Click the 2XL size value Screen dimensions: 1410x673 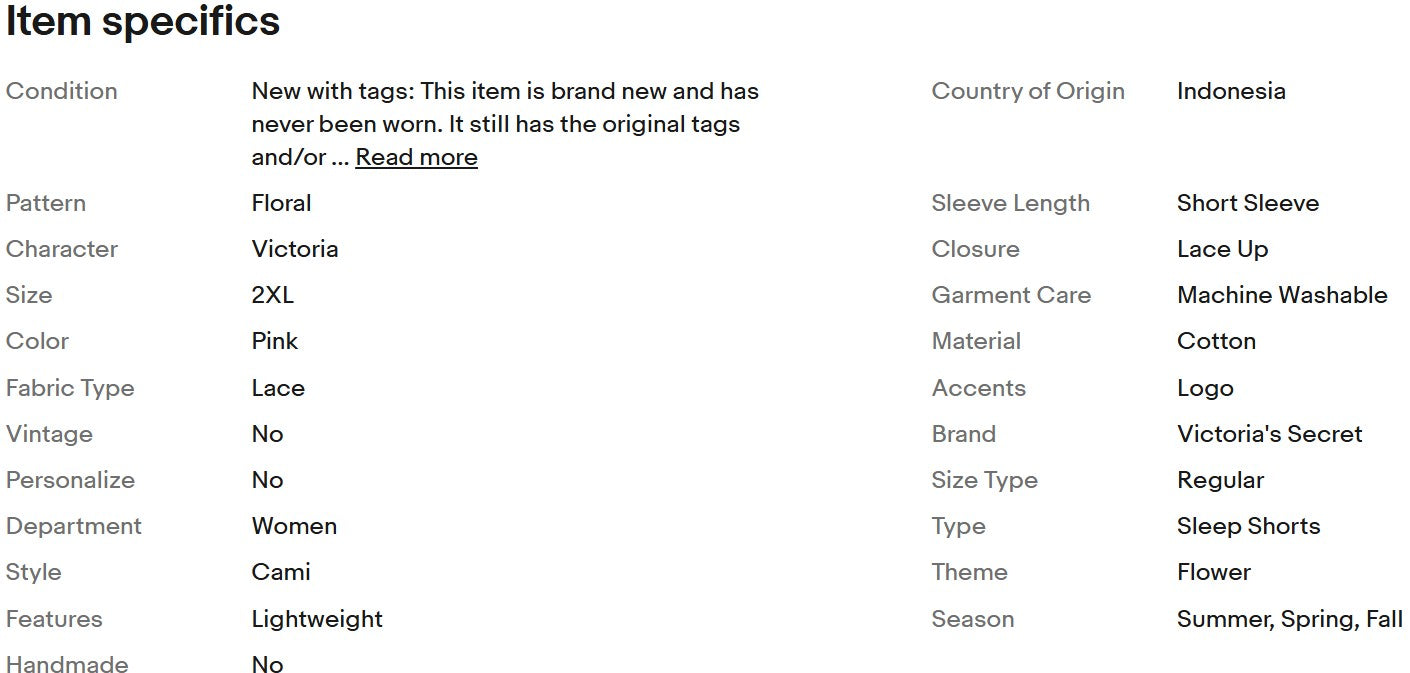272,295
